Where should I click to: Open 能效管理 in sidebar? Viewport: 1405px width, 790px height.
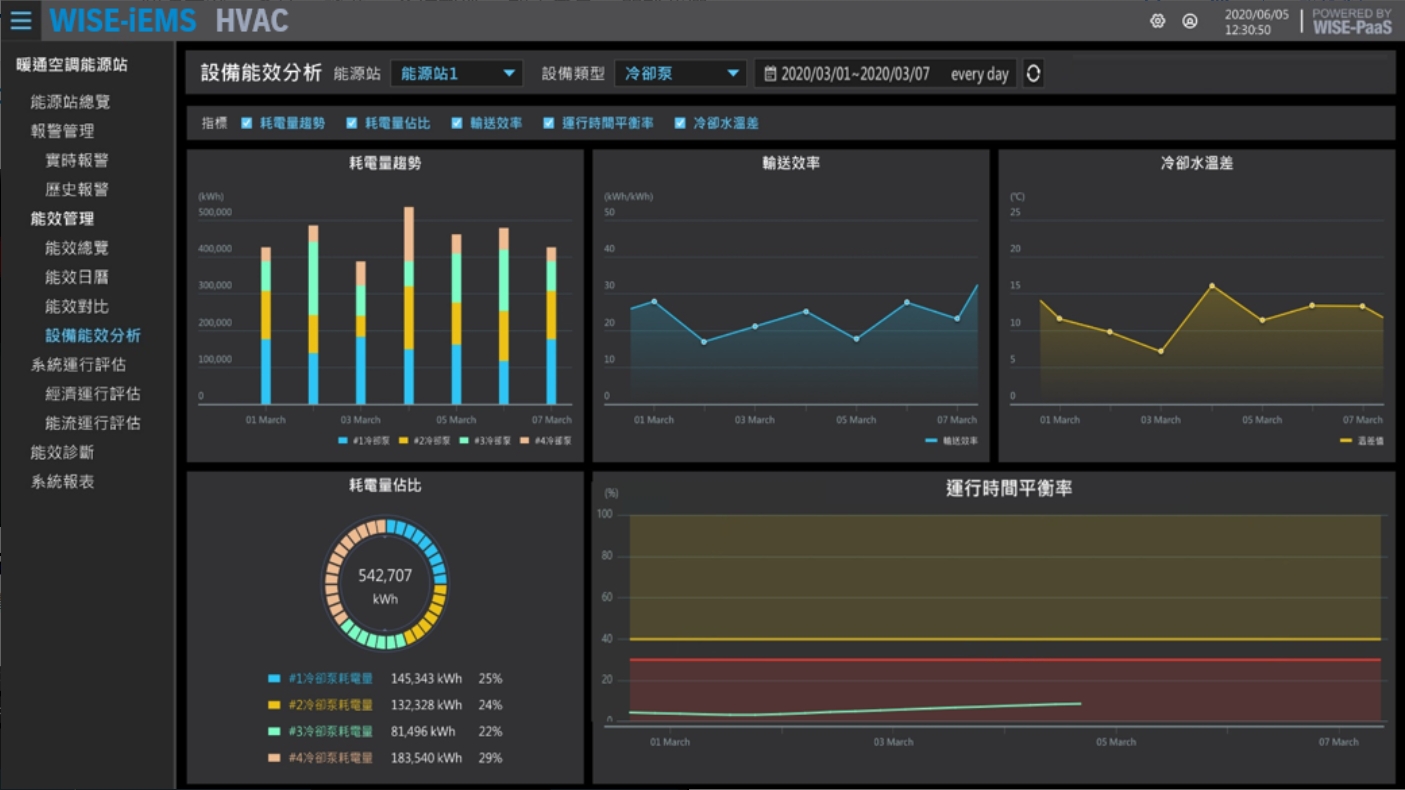[62, 218]
